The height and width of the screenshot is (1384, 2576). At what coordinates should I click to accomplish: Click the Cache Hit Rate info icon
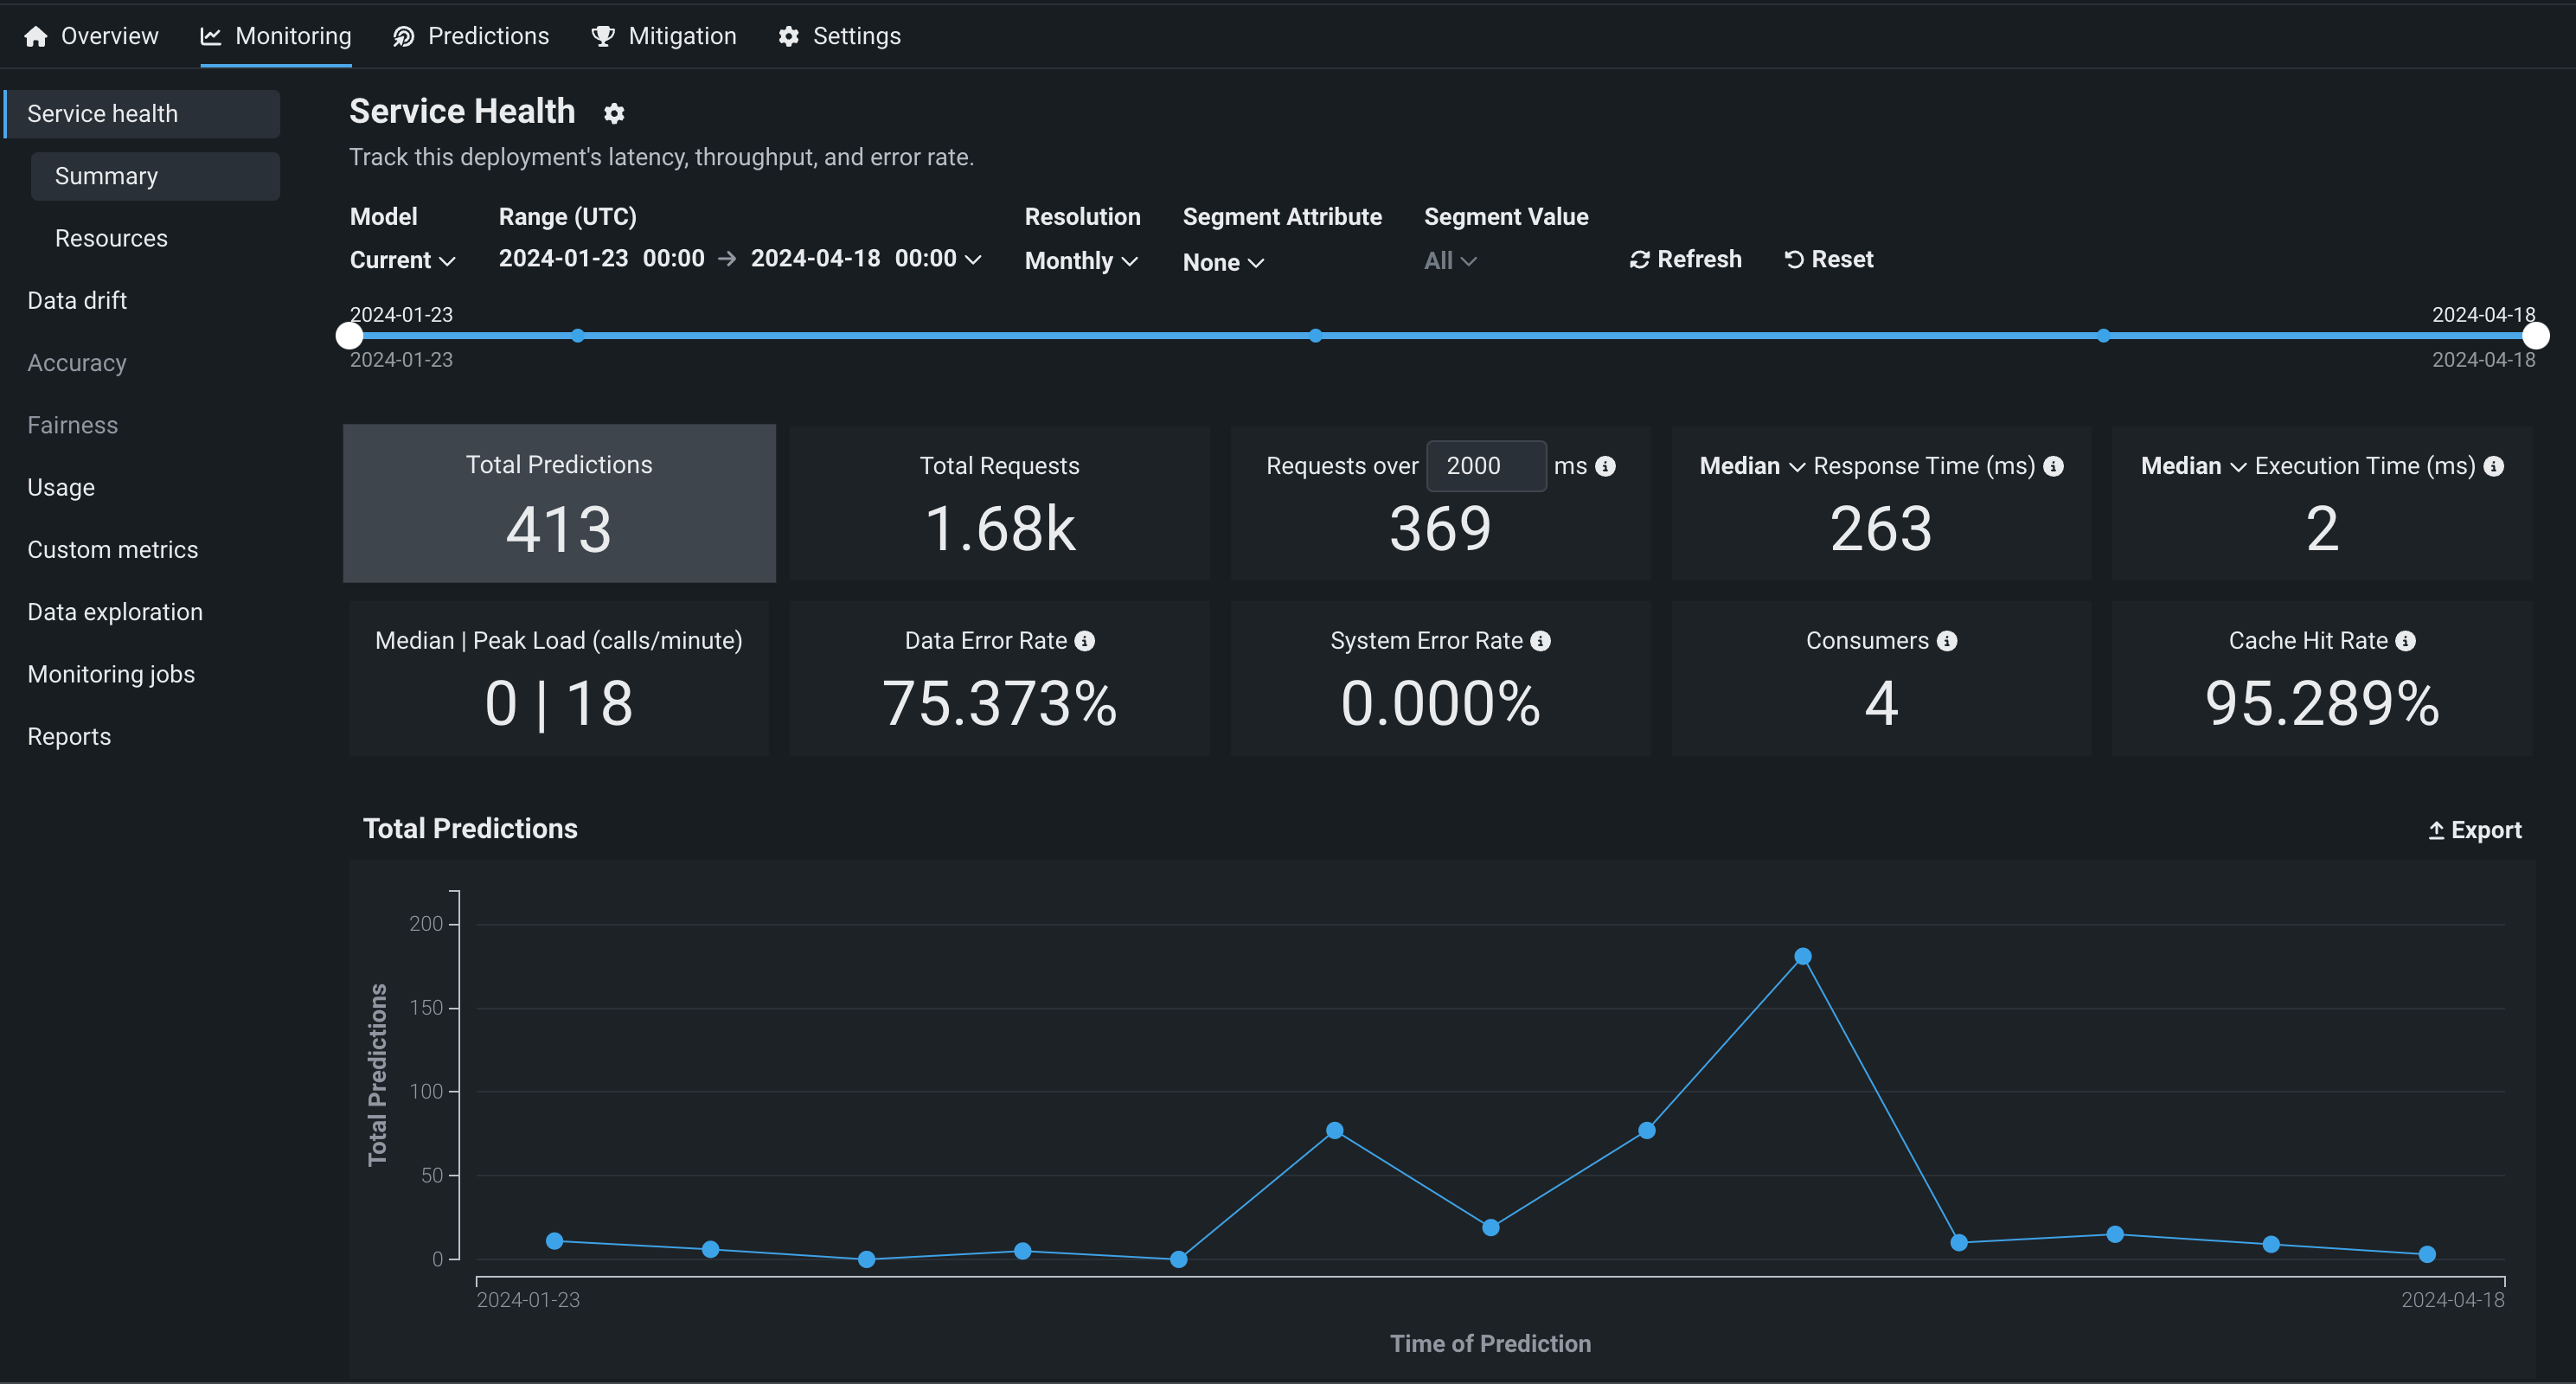click(2406, 641)
